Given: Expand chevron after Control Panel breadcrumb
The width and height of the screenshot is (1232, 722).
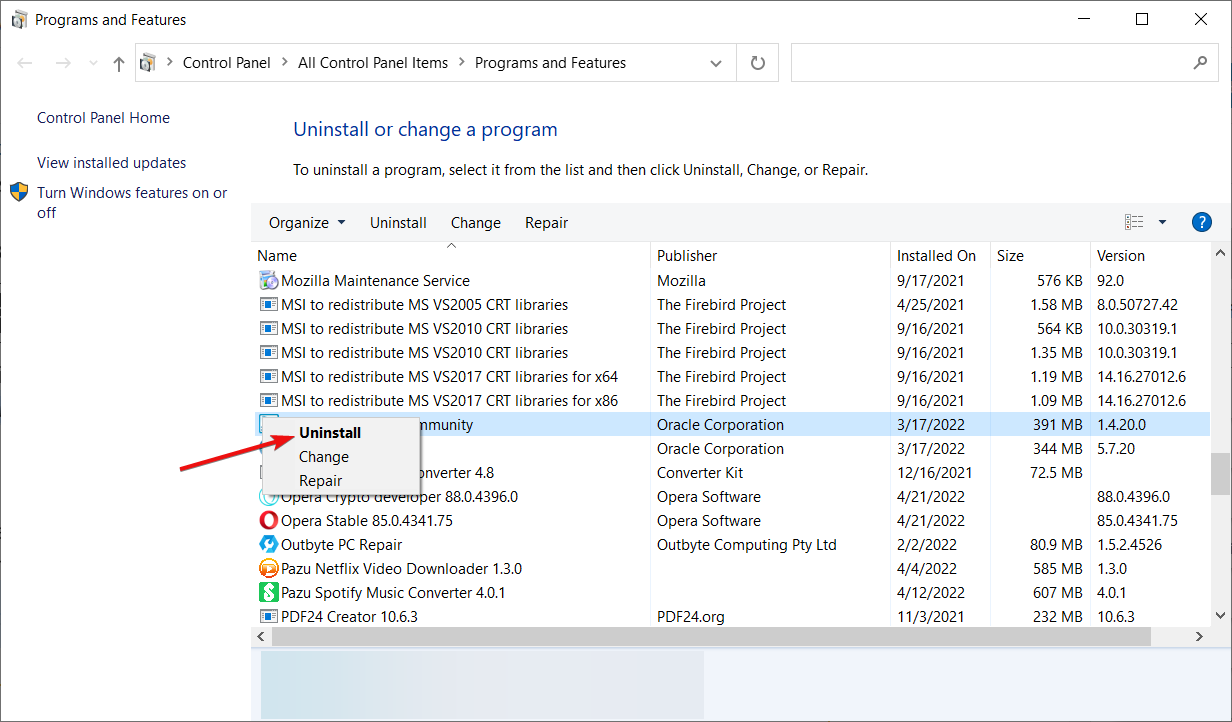Looking at the screenshot, I should (285, 63).
